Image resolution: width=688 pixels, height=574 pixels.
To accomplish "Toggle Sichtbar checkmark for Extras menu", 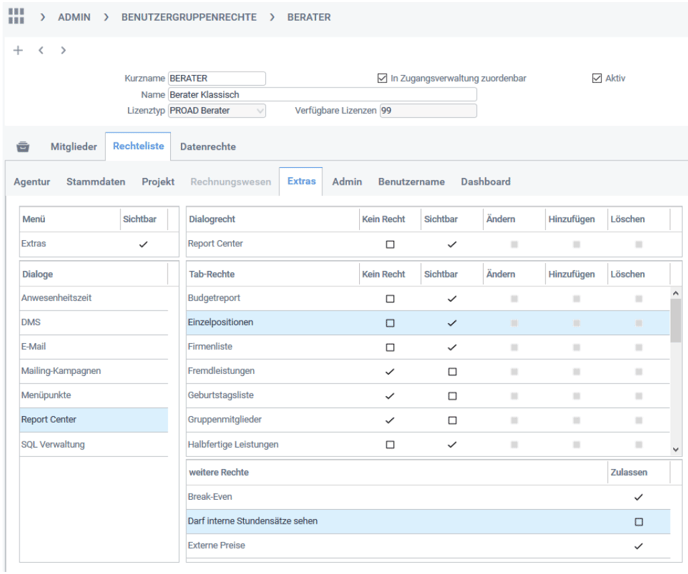I will click(143, 244).
